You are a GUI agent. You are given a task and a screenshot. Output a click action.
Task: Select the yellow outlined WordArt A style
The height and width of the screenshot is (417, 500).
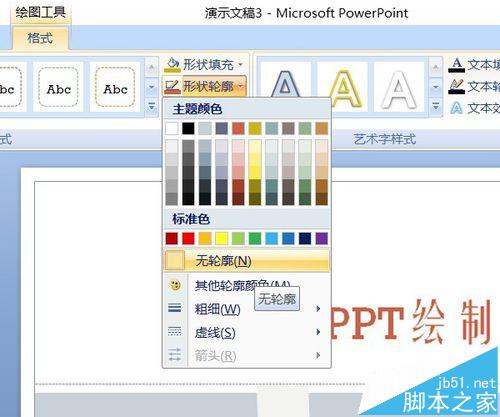343,87
